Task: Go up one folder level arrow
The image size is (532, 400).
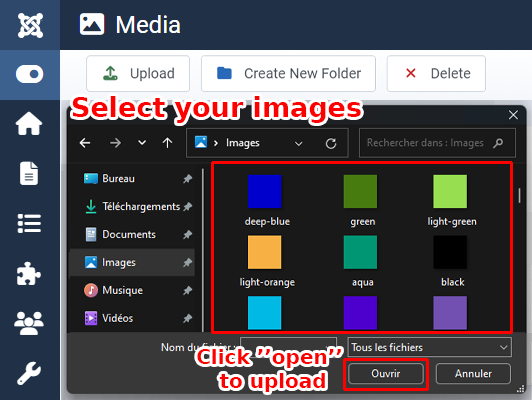Action: pos(167,143)
